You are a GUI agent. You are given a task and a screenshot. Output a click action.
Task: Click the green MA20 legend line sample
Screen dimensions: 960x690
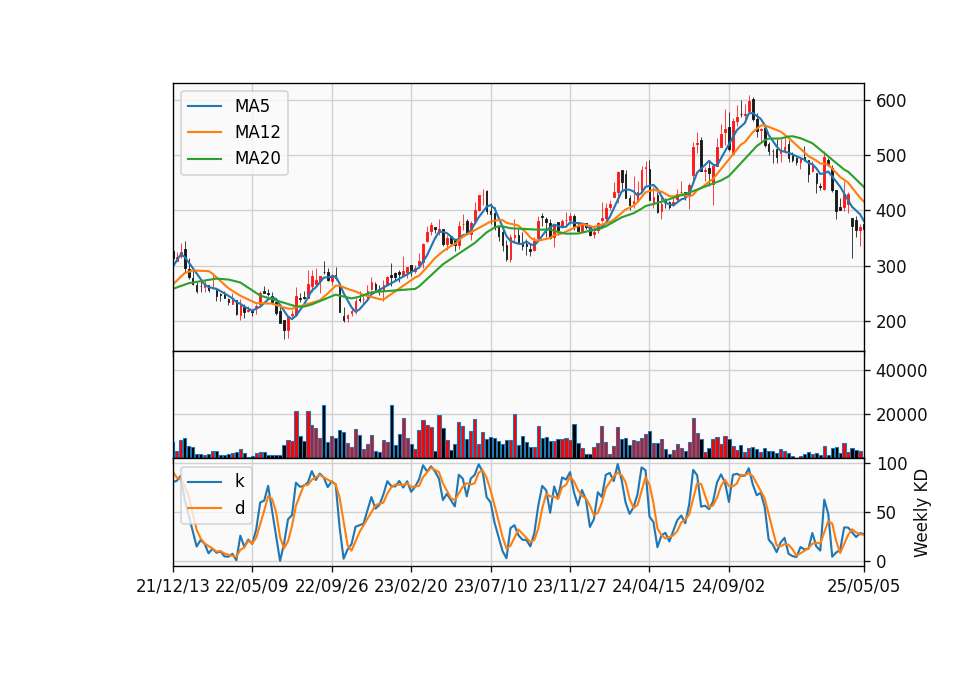(204, 159)
